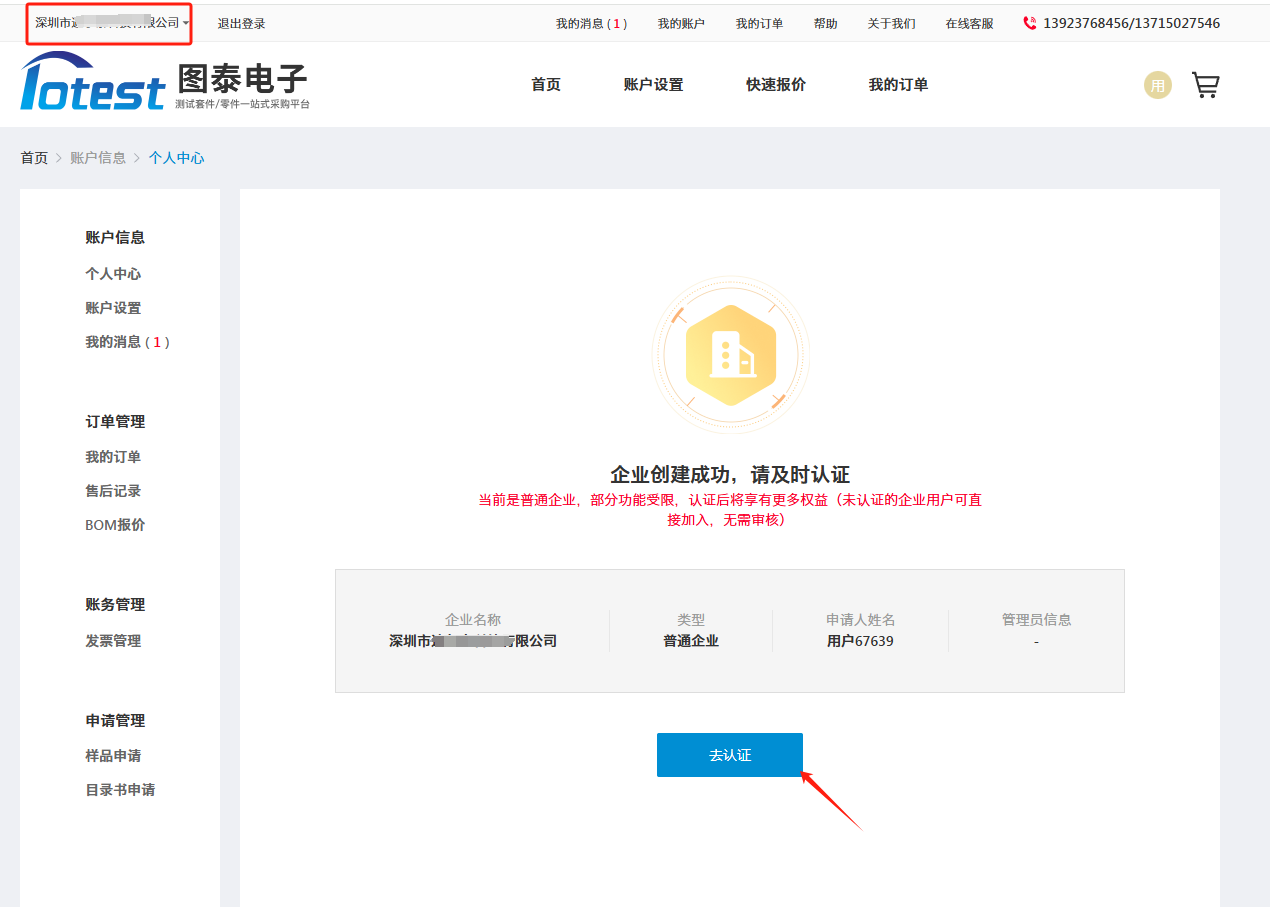Open 发票管理 in sidebar

pos(113,641)
